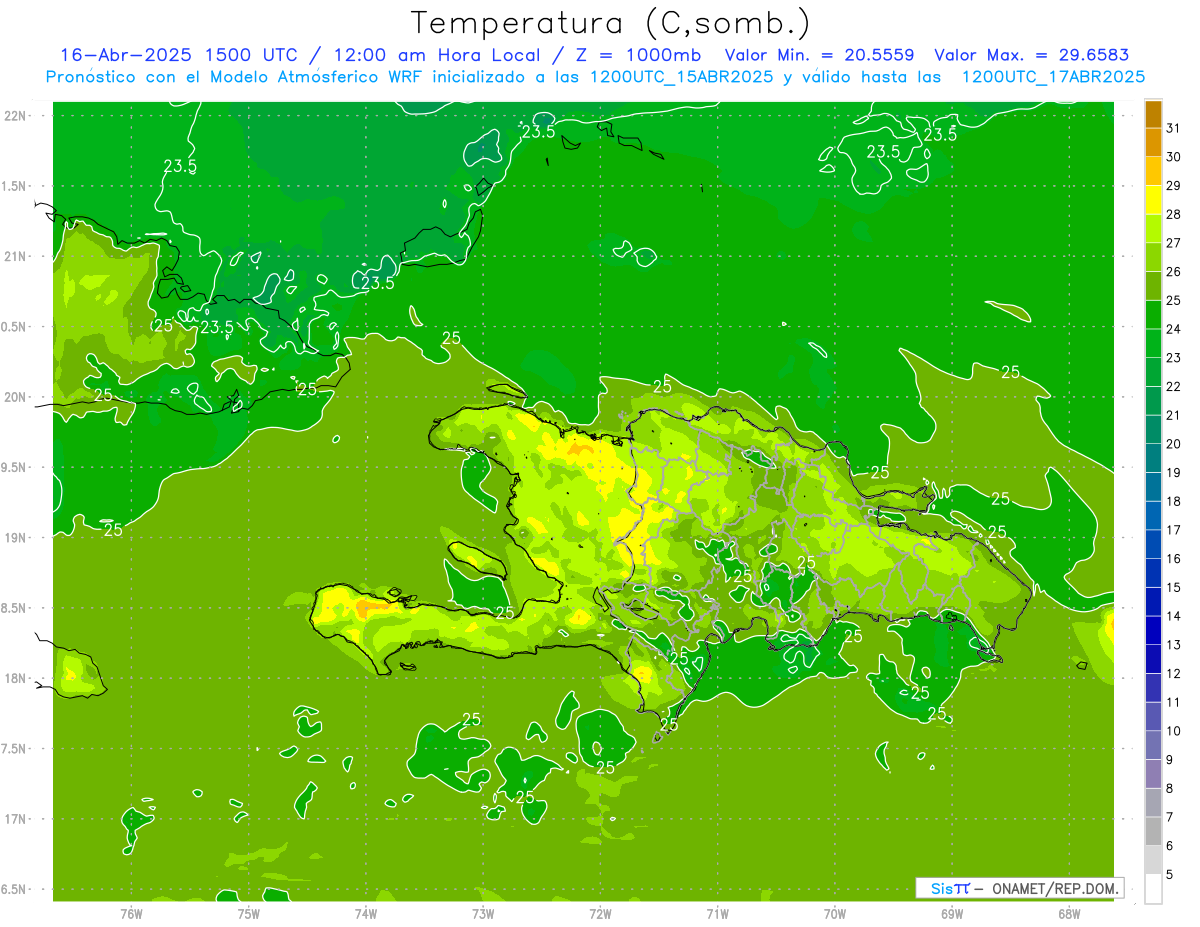Click the 68W longitude axis label
The height and width of the screenshot is (927, 1200).
coord(1069,914)
